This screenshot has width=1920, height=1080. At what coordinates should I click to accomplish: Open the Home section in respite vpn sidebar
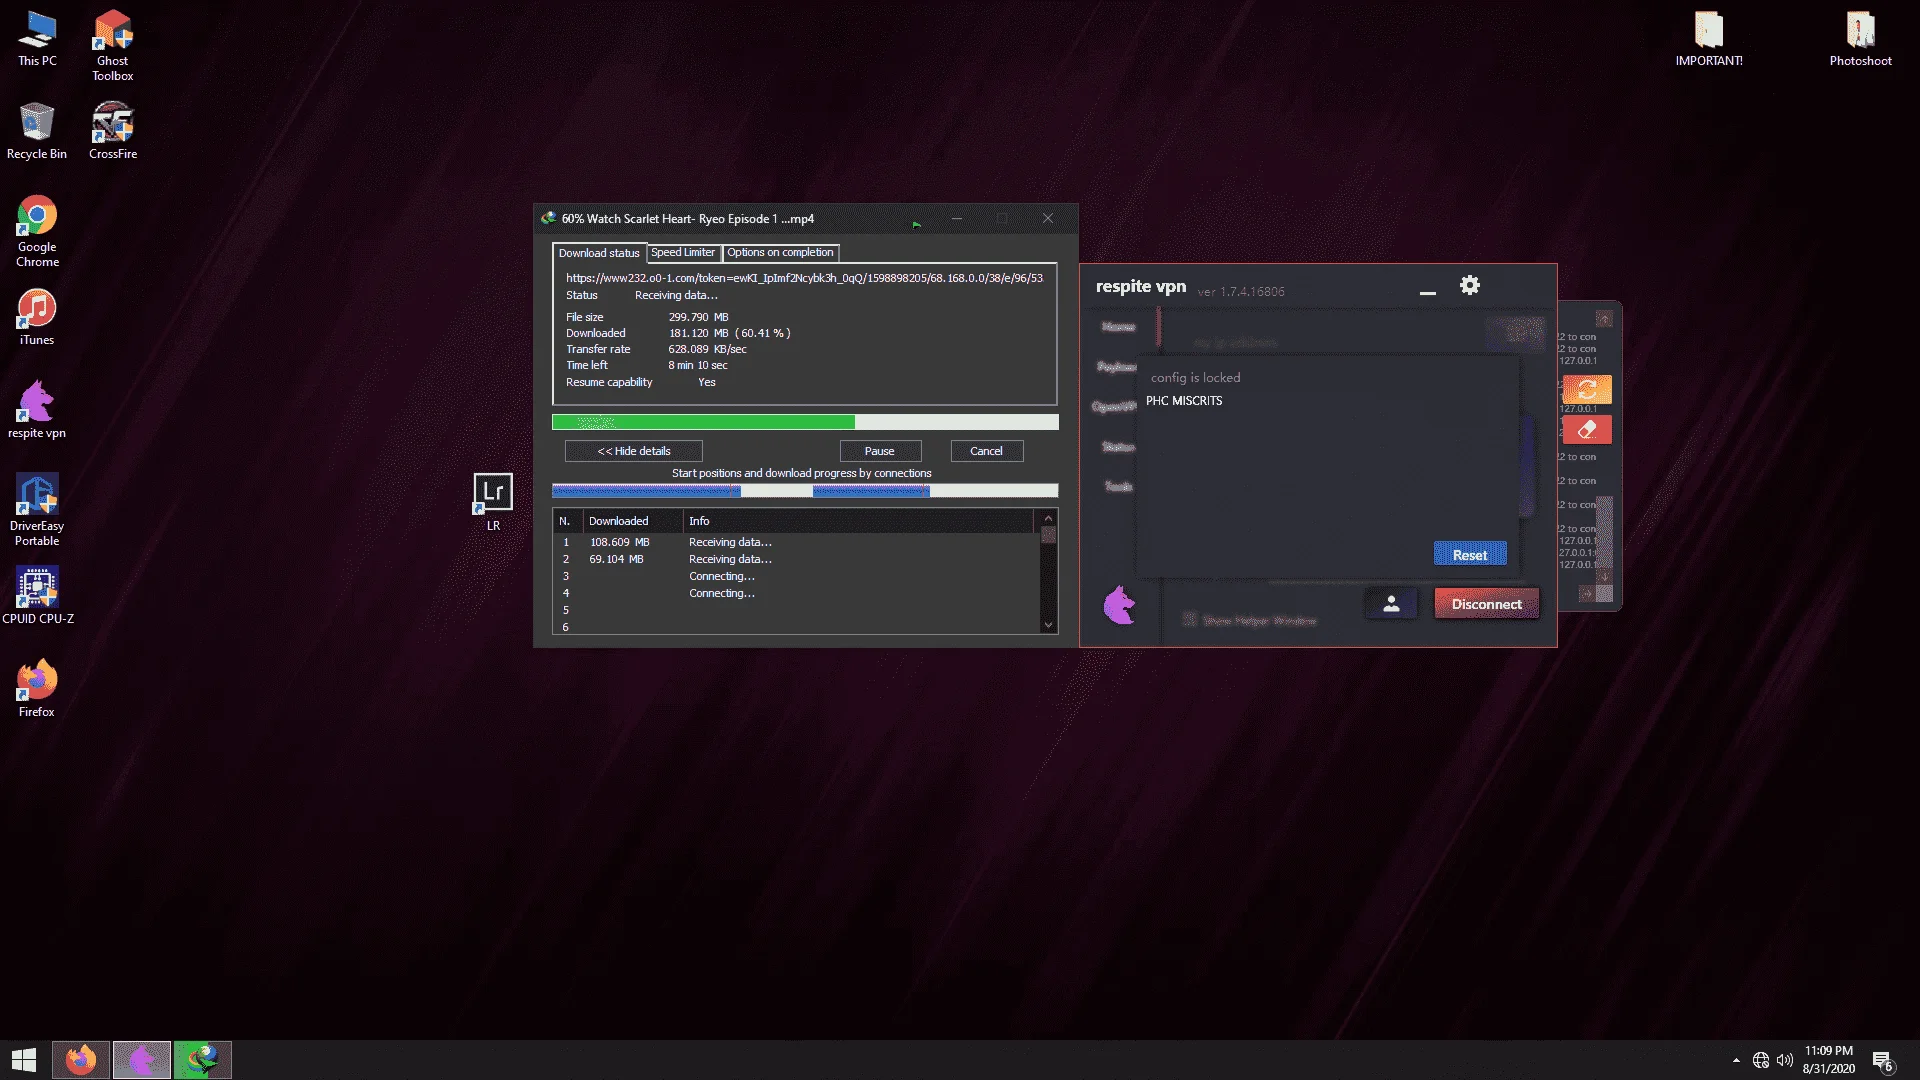click(x=1118, y=327)
